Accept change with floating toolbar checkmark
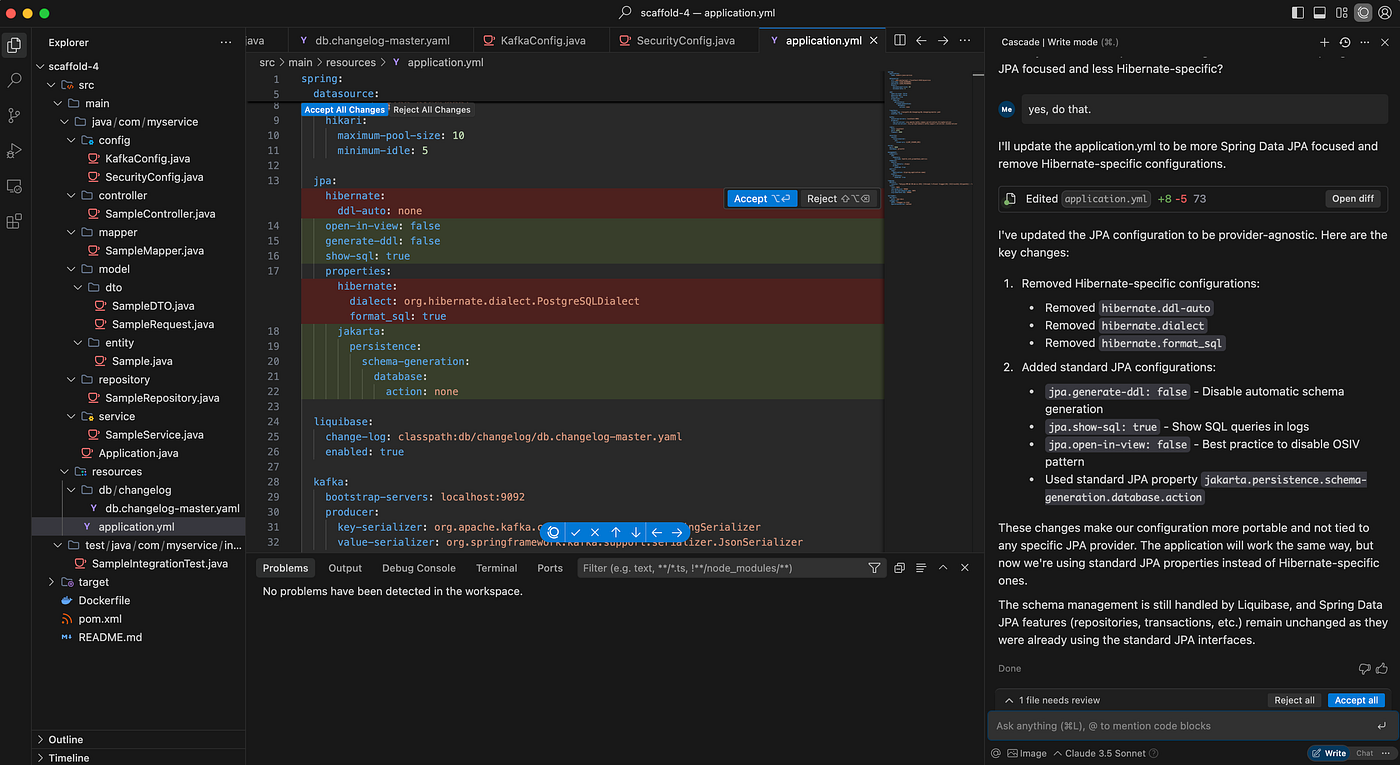The image size is (1400, 765). pos(576,533)
